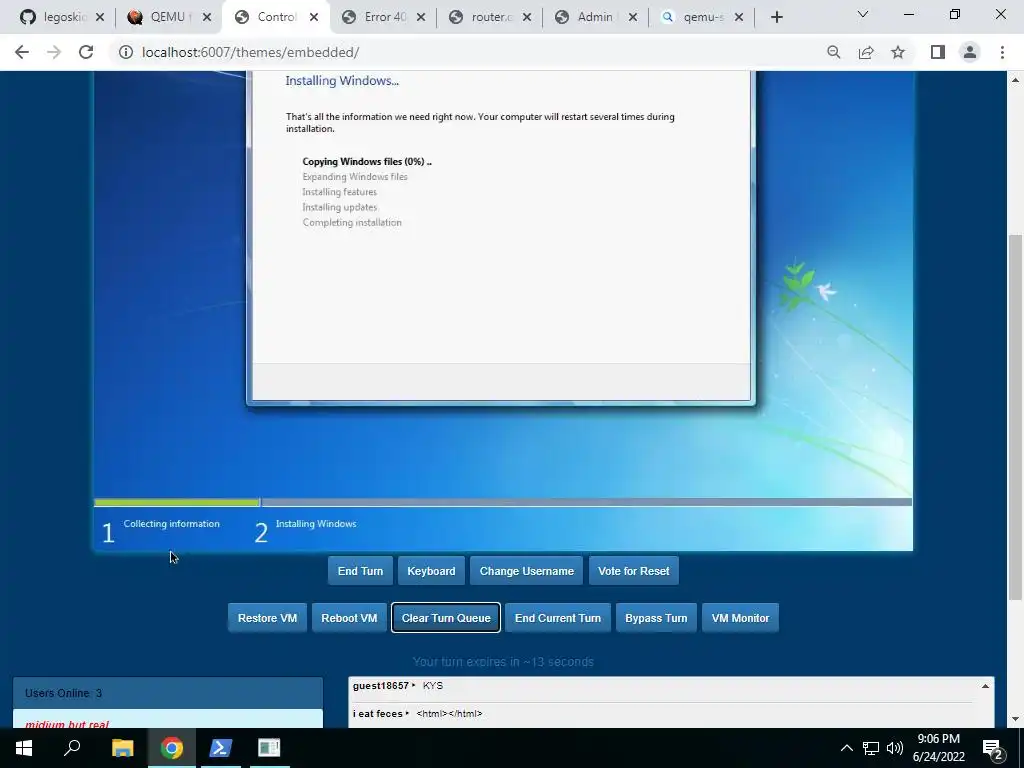Viewport: 1024px width, 768px height.
Task: Click End Current Turn button
Action: (558, 618)
